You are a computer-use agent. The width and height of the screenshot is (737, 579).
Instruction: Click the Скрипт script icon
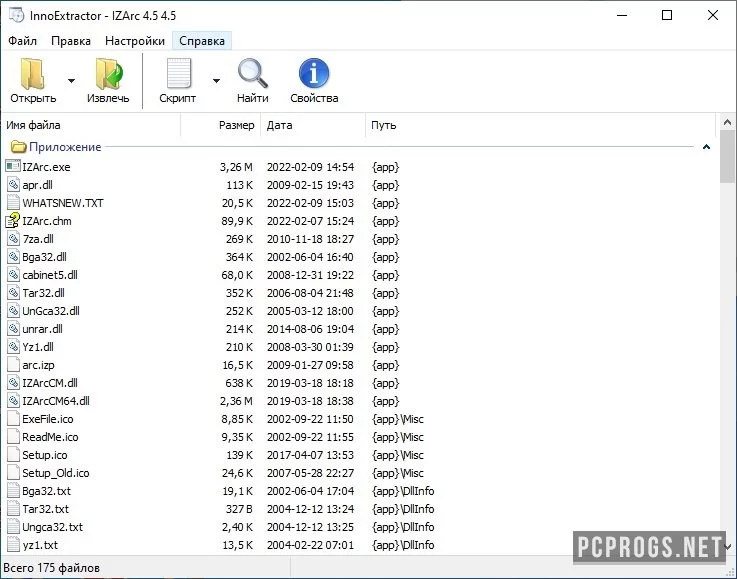[179, 73]
